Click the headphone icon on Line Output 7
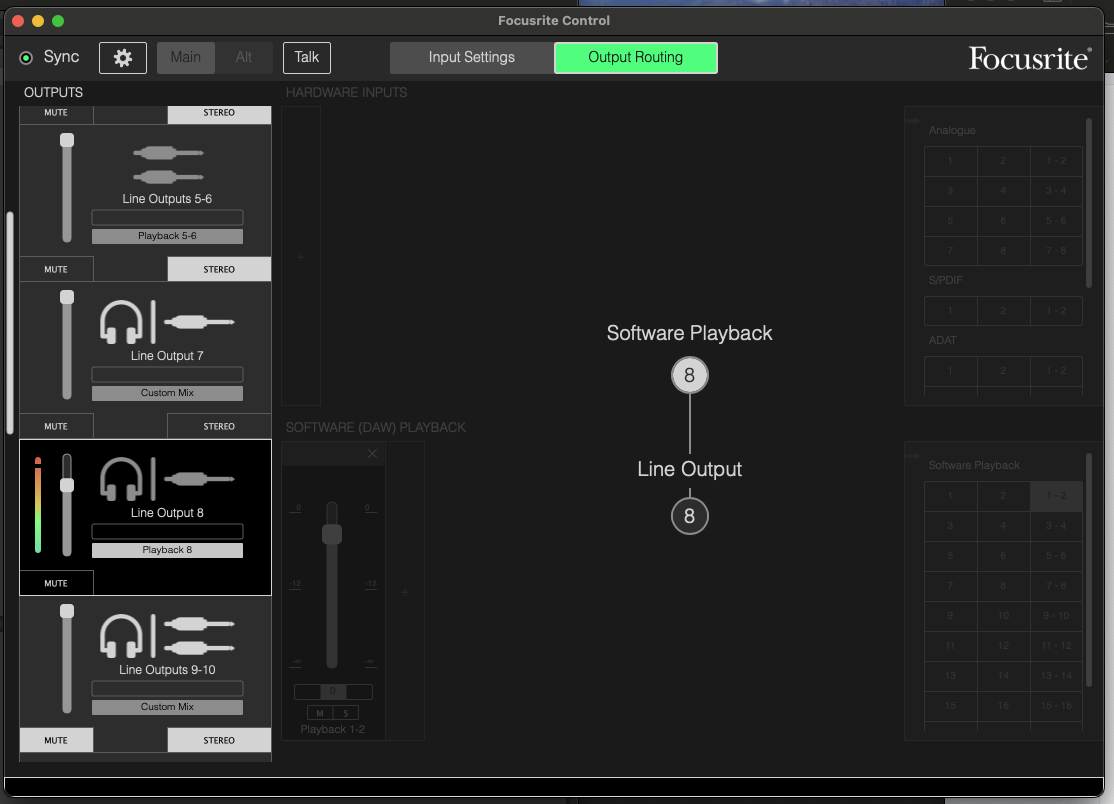Screen dimensions: 1114x804 [x=119, y=322]
